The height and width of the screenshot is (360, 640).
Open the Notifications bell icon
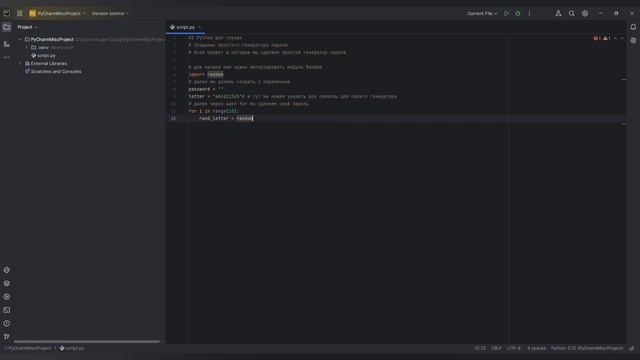[x=633, y=27]
